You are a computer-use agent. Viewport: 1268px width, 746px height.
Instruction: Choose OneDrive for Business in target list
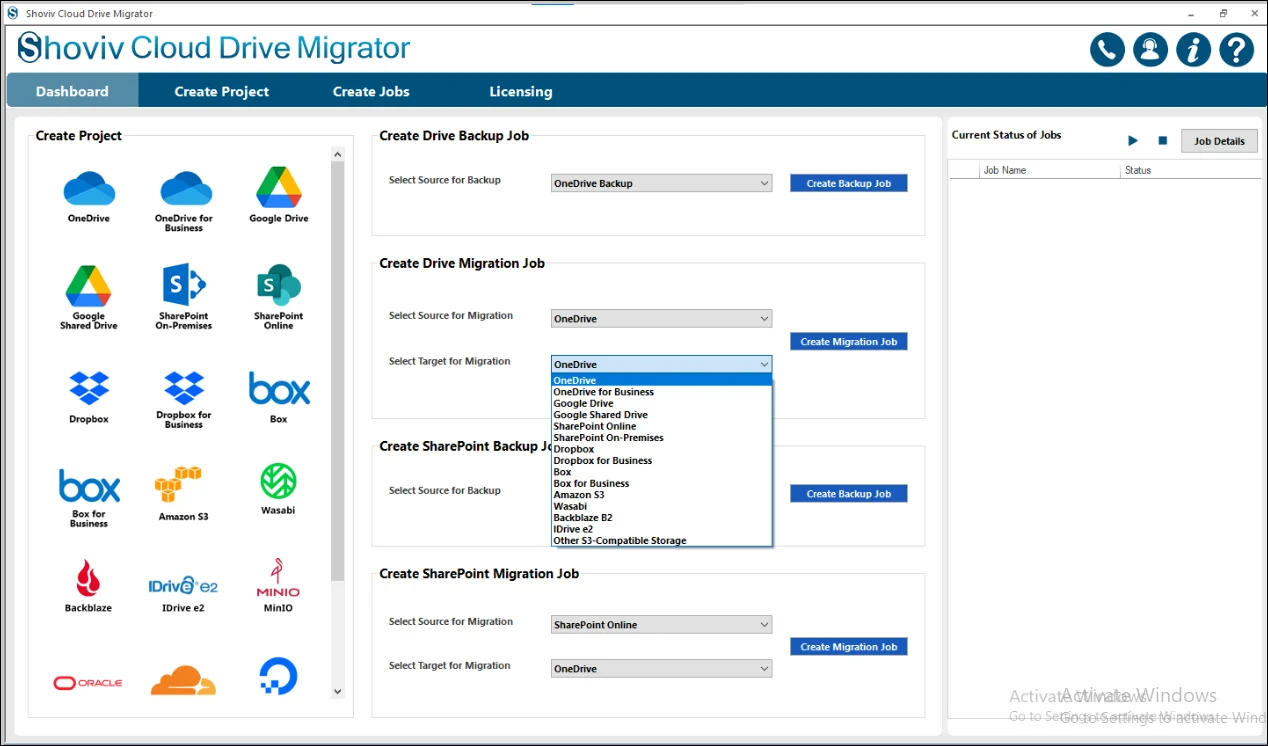pyautogui.click(x=661, y=392)
